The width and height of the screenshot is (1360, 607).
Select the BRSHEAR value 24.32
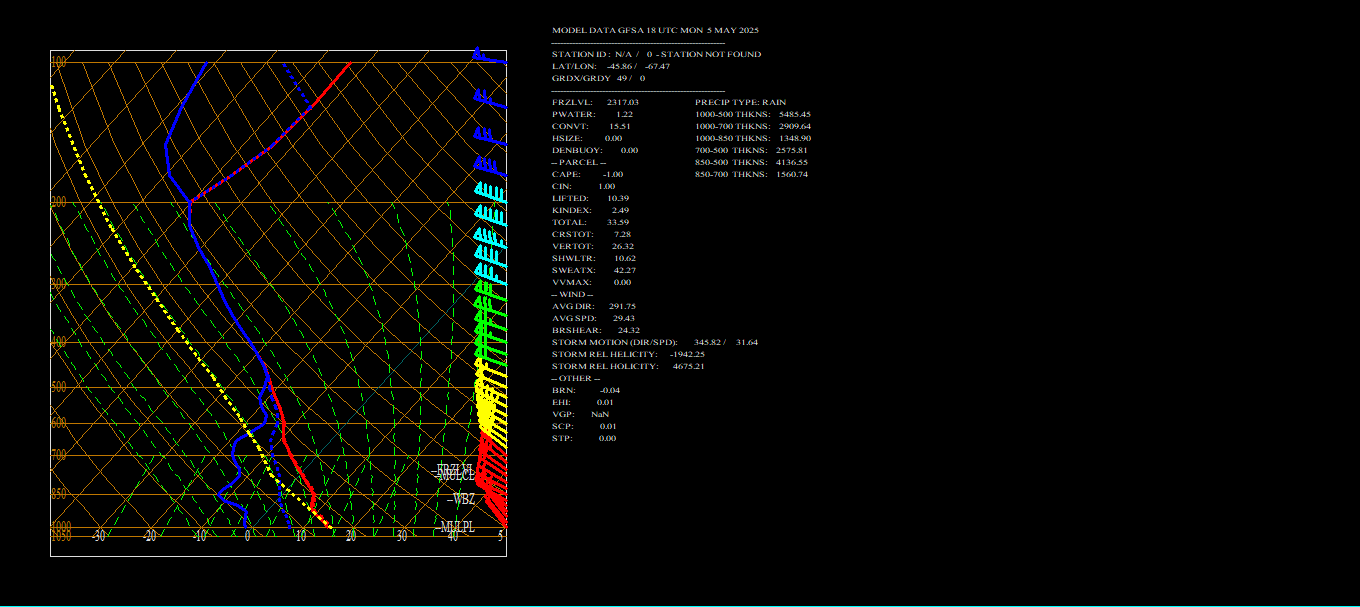(x=629, y=330)
